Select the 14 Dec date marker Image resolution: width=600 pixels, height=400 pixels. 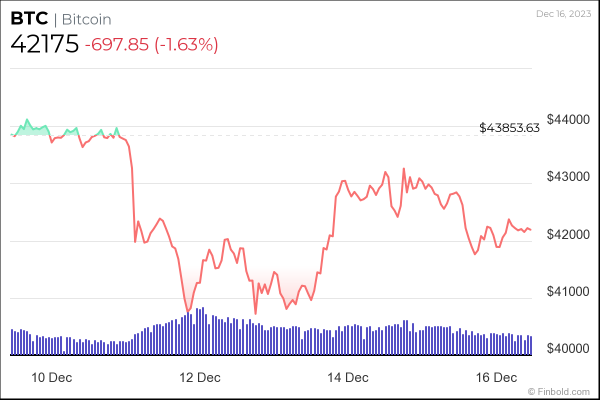pyautogui.click(x=350, y=377)
